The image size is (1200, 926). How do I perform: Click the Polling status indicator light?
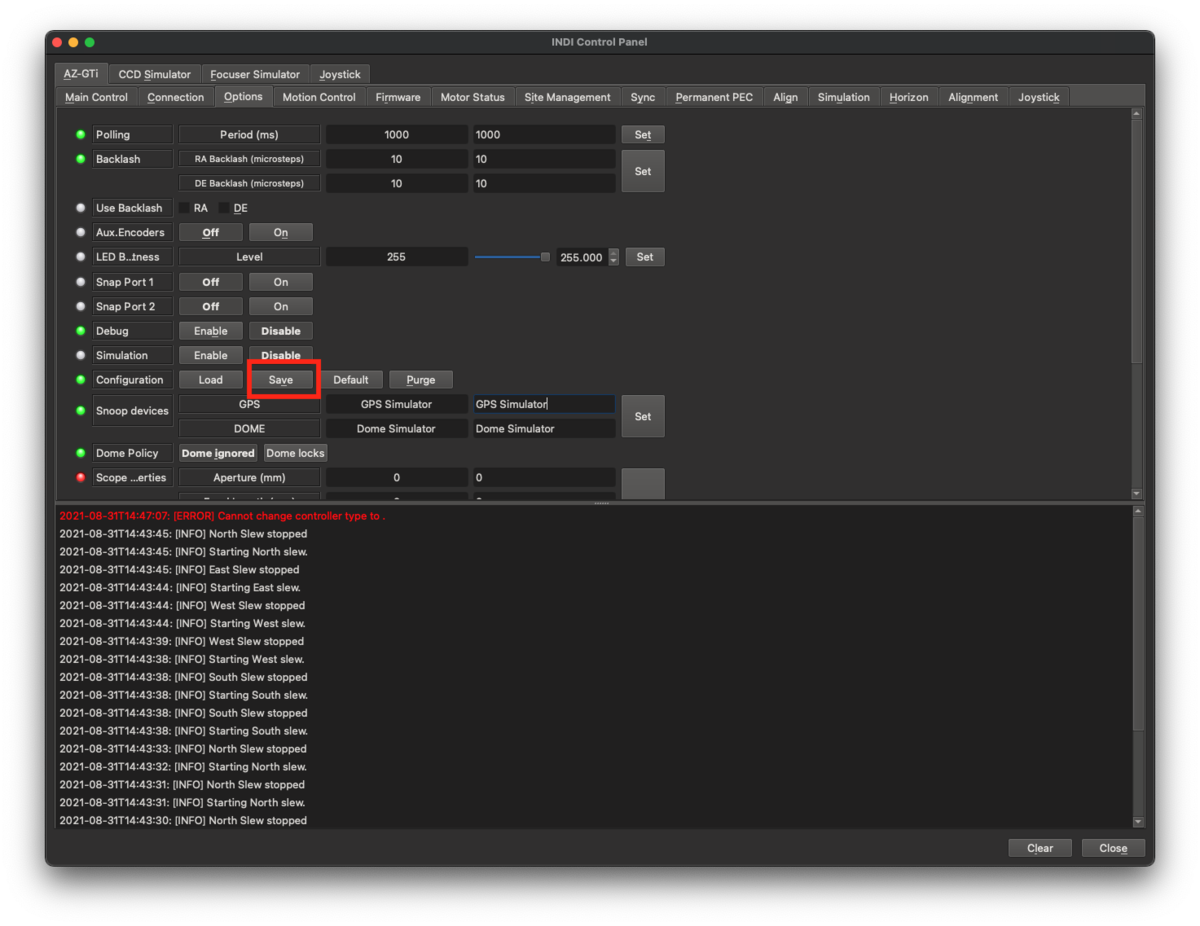tap(81, 135)
